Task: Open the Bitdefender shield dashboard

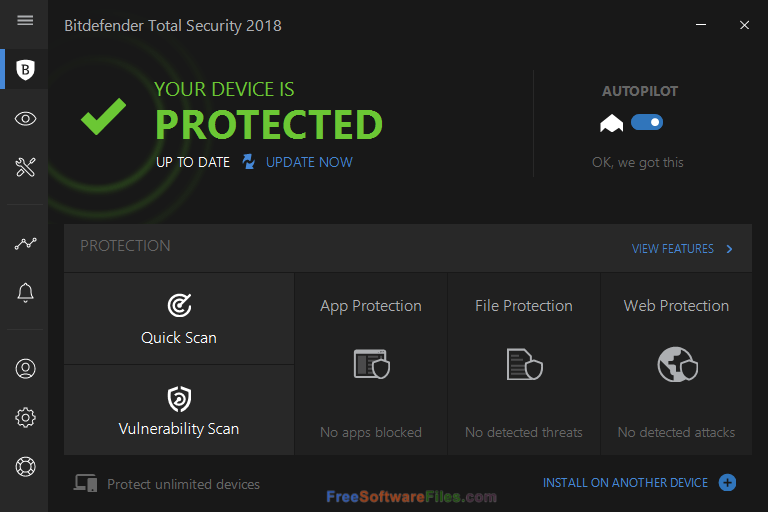Action: coord(25,70)
